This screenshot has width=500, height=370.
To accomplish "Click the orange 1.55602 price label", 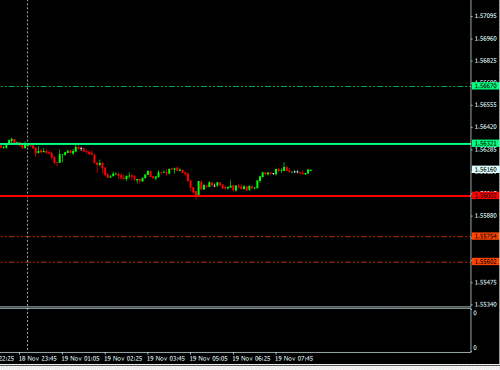I will (x=485, y=262).
